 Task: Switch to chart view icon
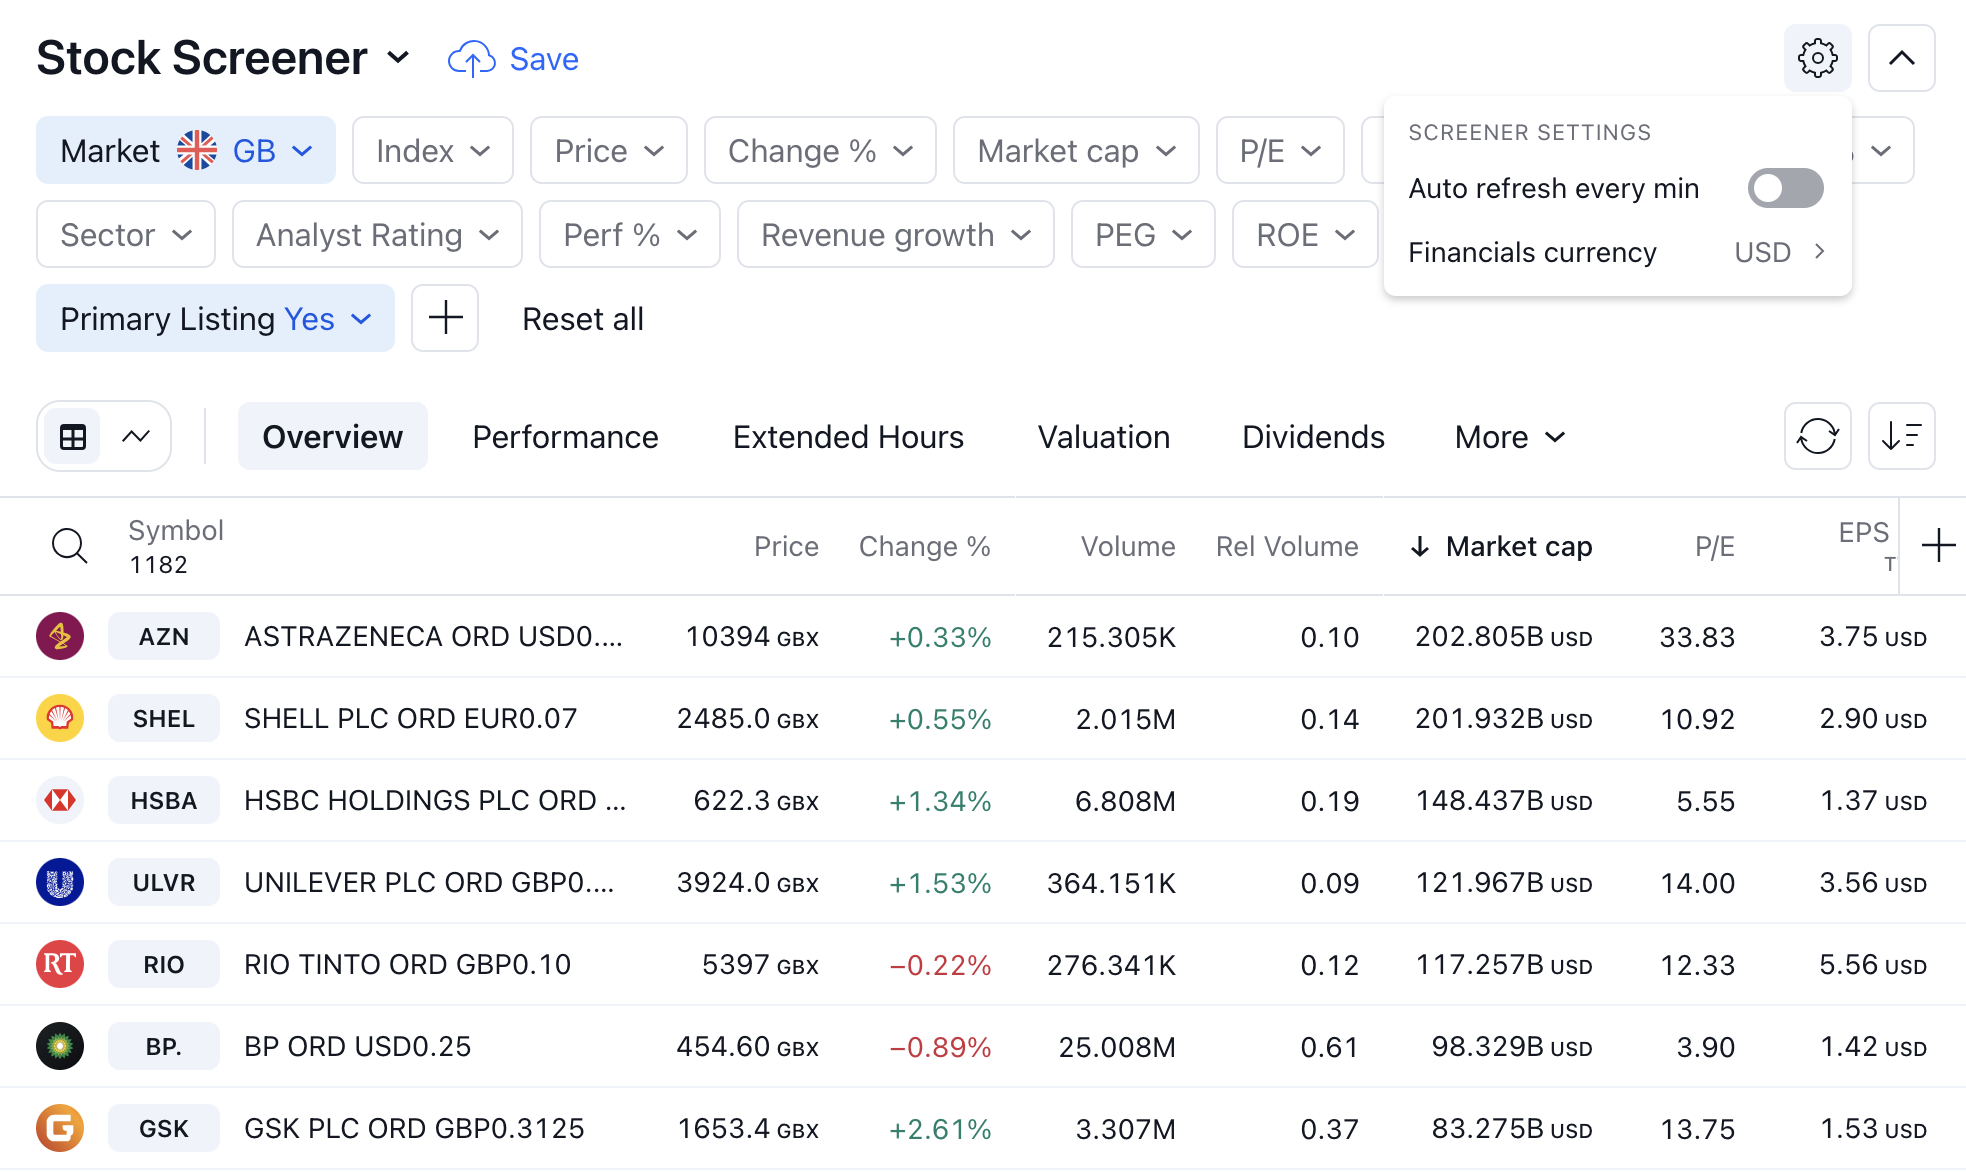(x=136, y=437)
